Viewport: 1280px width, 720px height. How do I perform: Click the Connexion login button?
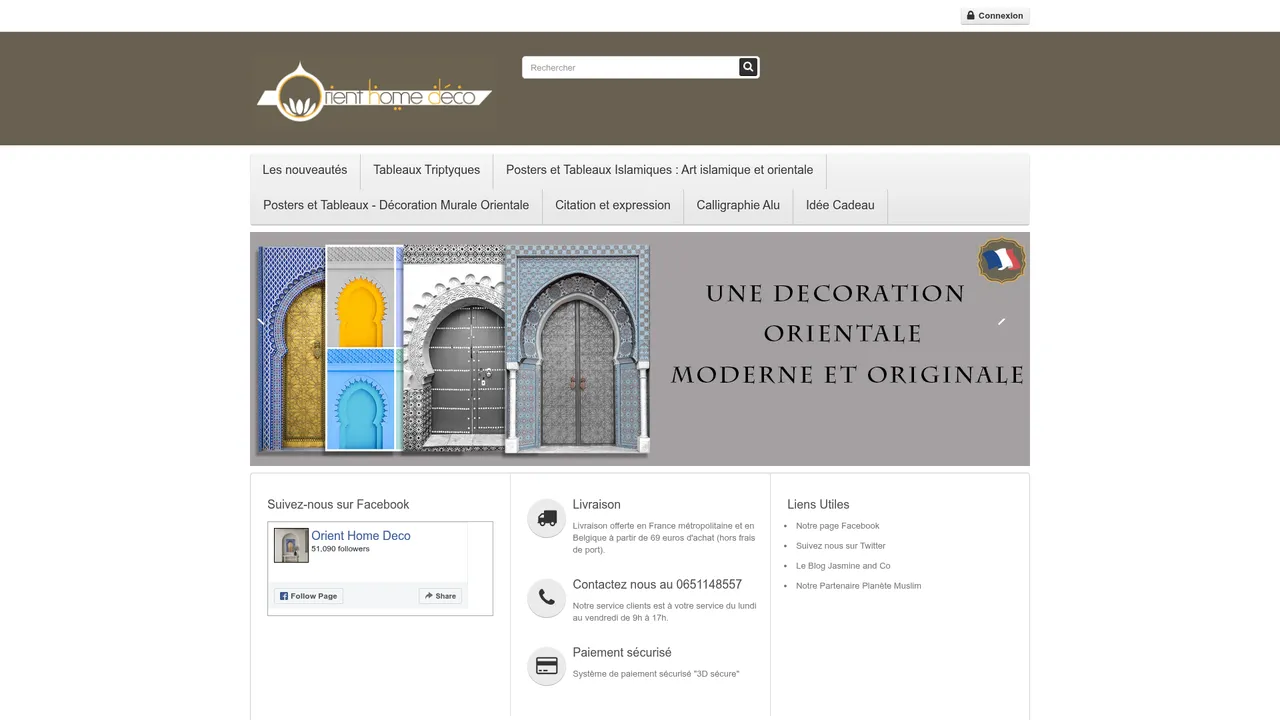coord(995,16)
